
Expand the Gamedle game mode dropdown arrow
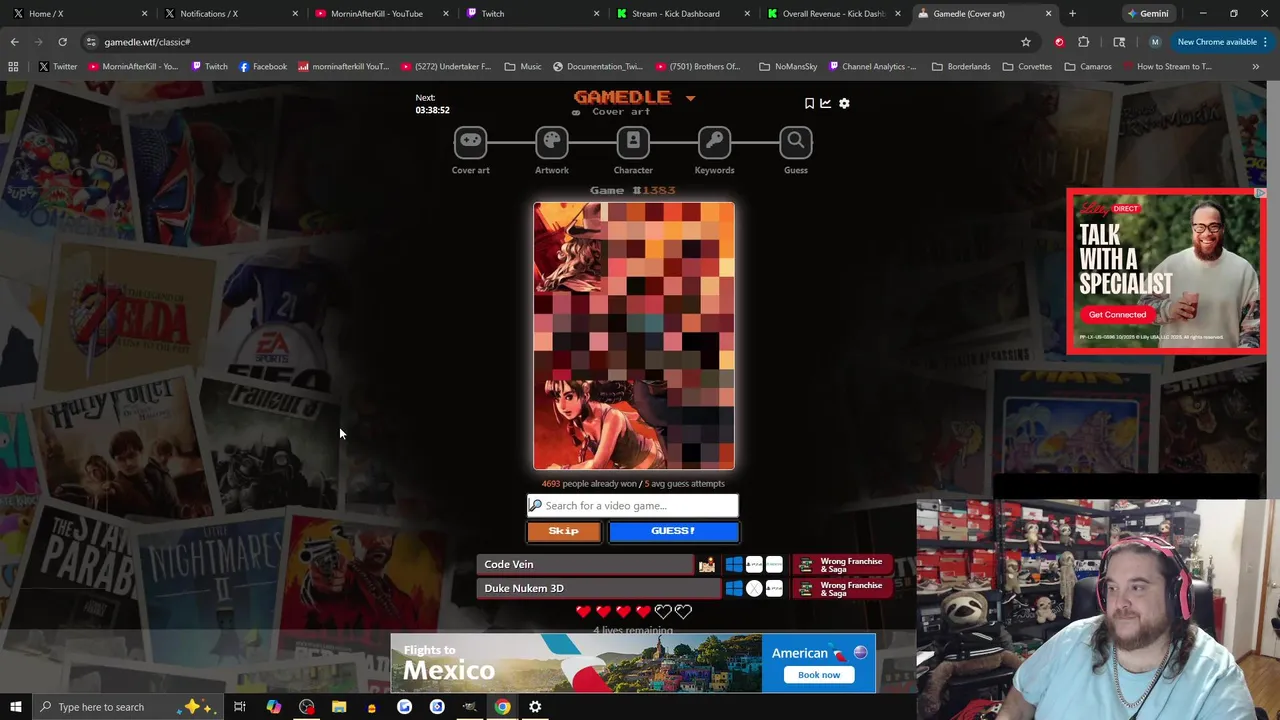pos(690,98)
